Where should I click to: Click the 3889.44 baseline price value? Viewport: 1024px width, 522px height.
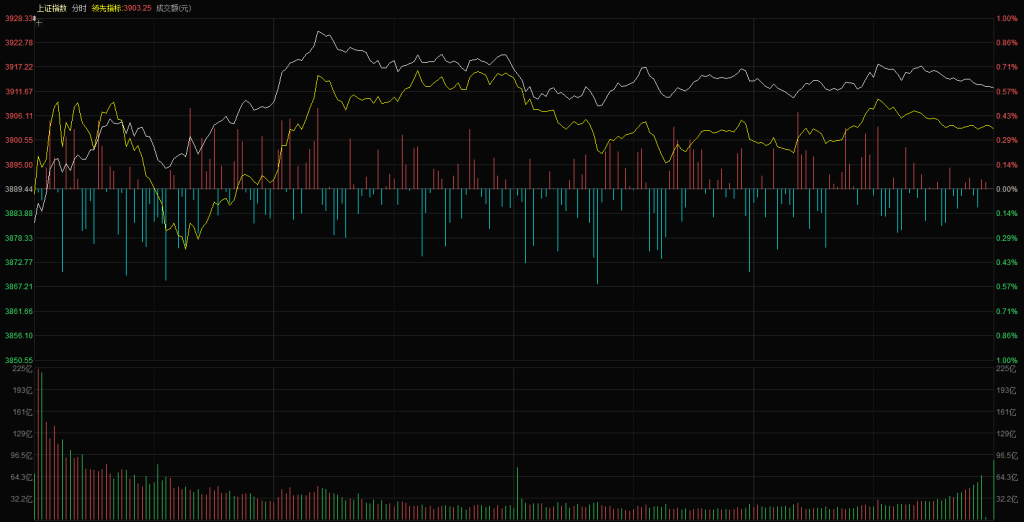tap(18, 189)
